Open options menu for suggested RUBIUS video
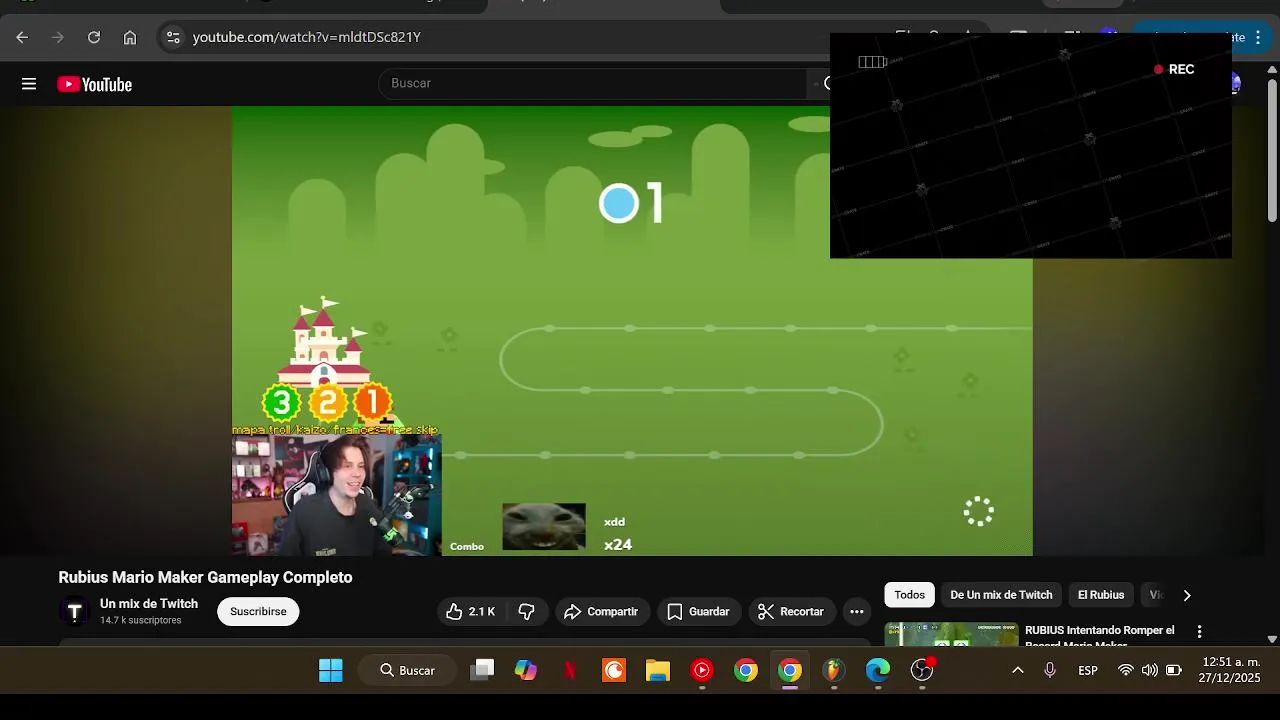The width and height of the screenshot is (1280, 720). [x=1199, y=632]
